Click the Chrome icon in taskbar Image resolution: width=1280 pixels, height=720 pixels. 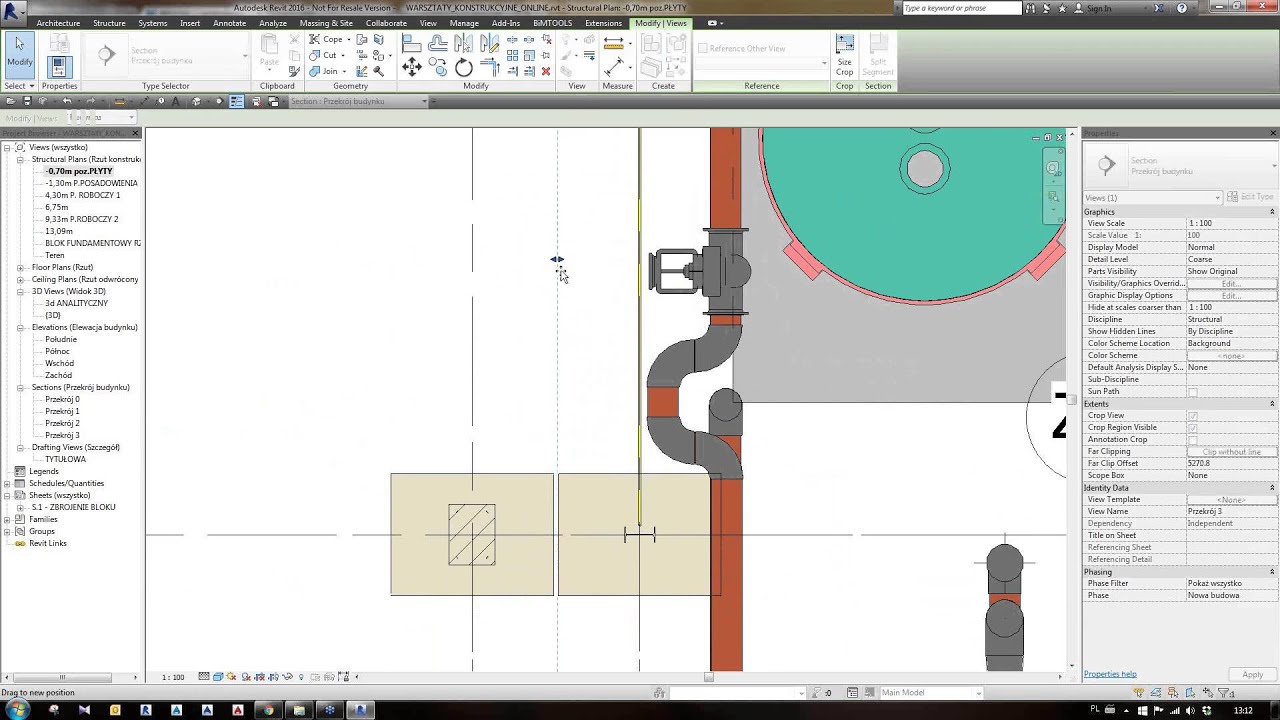[268, 710]
